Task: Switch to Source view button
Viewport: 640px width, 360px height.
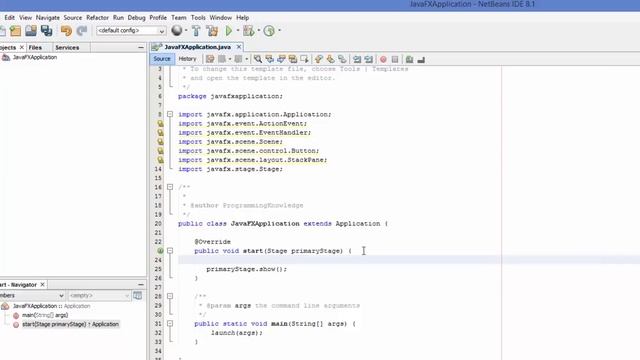Action: pos(162,59)
